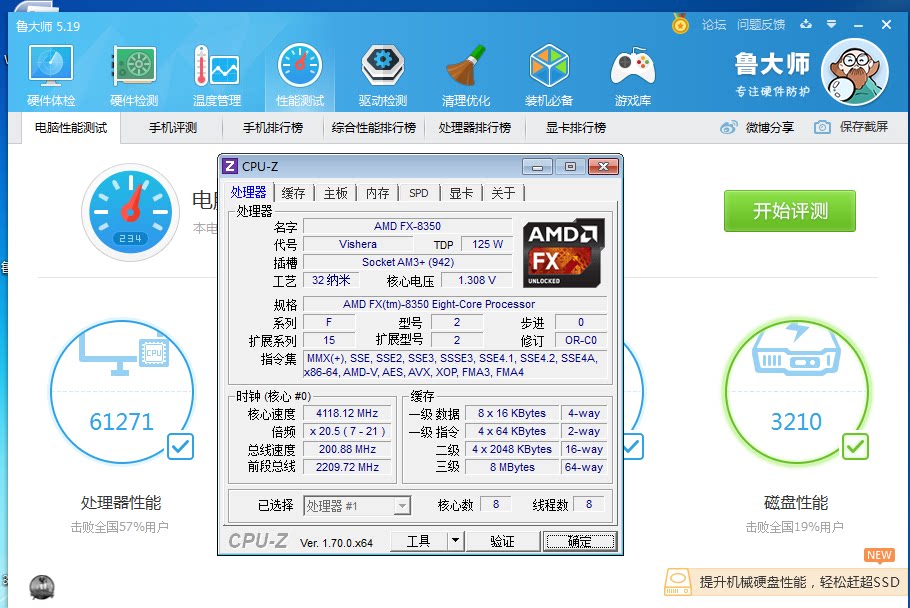Click the 保存截屏 text link

tap(864, 127)
